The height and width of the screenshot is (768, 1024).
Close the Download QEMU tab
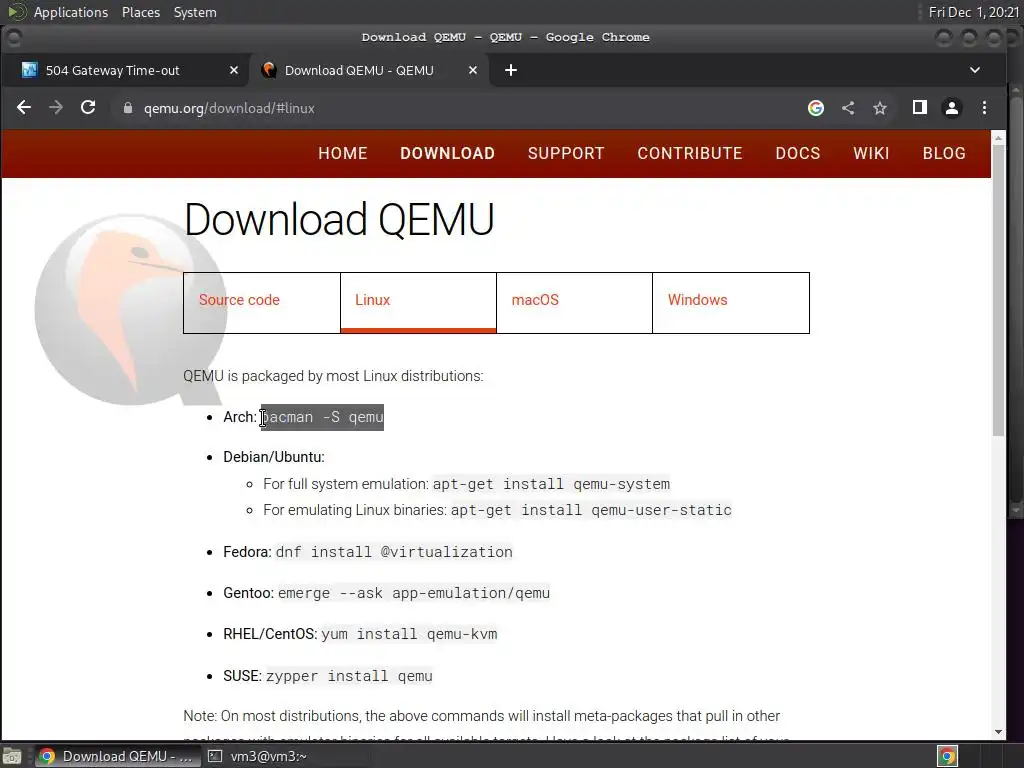tap(473, 71)
